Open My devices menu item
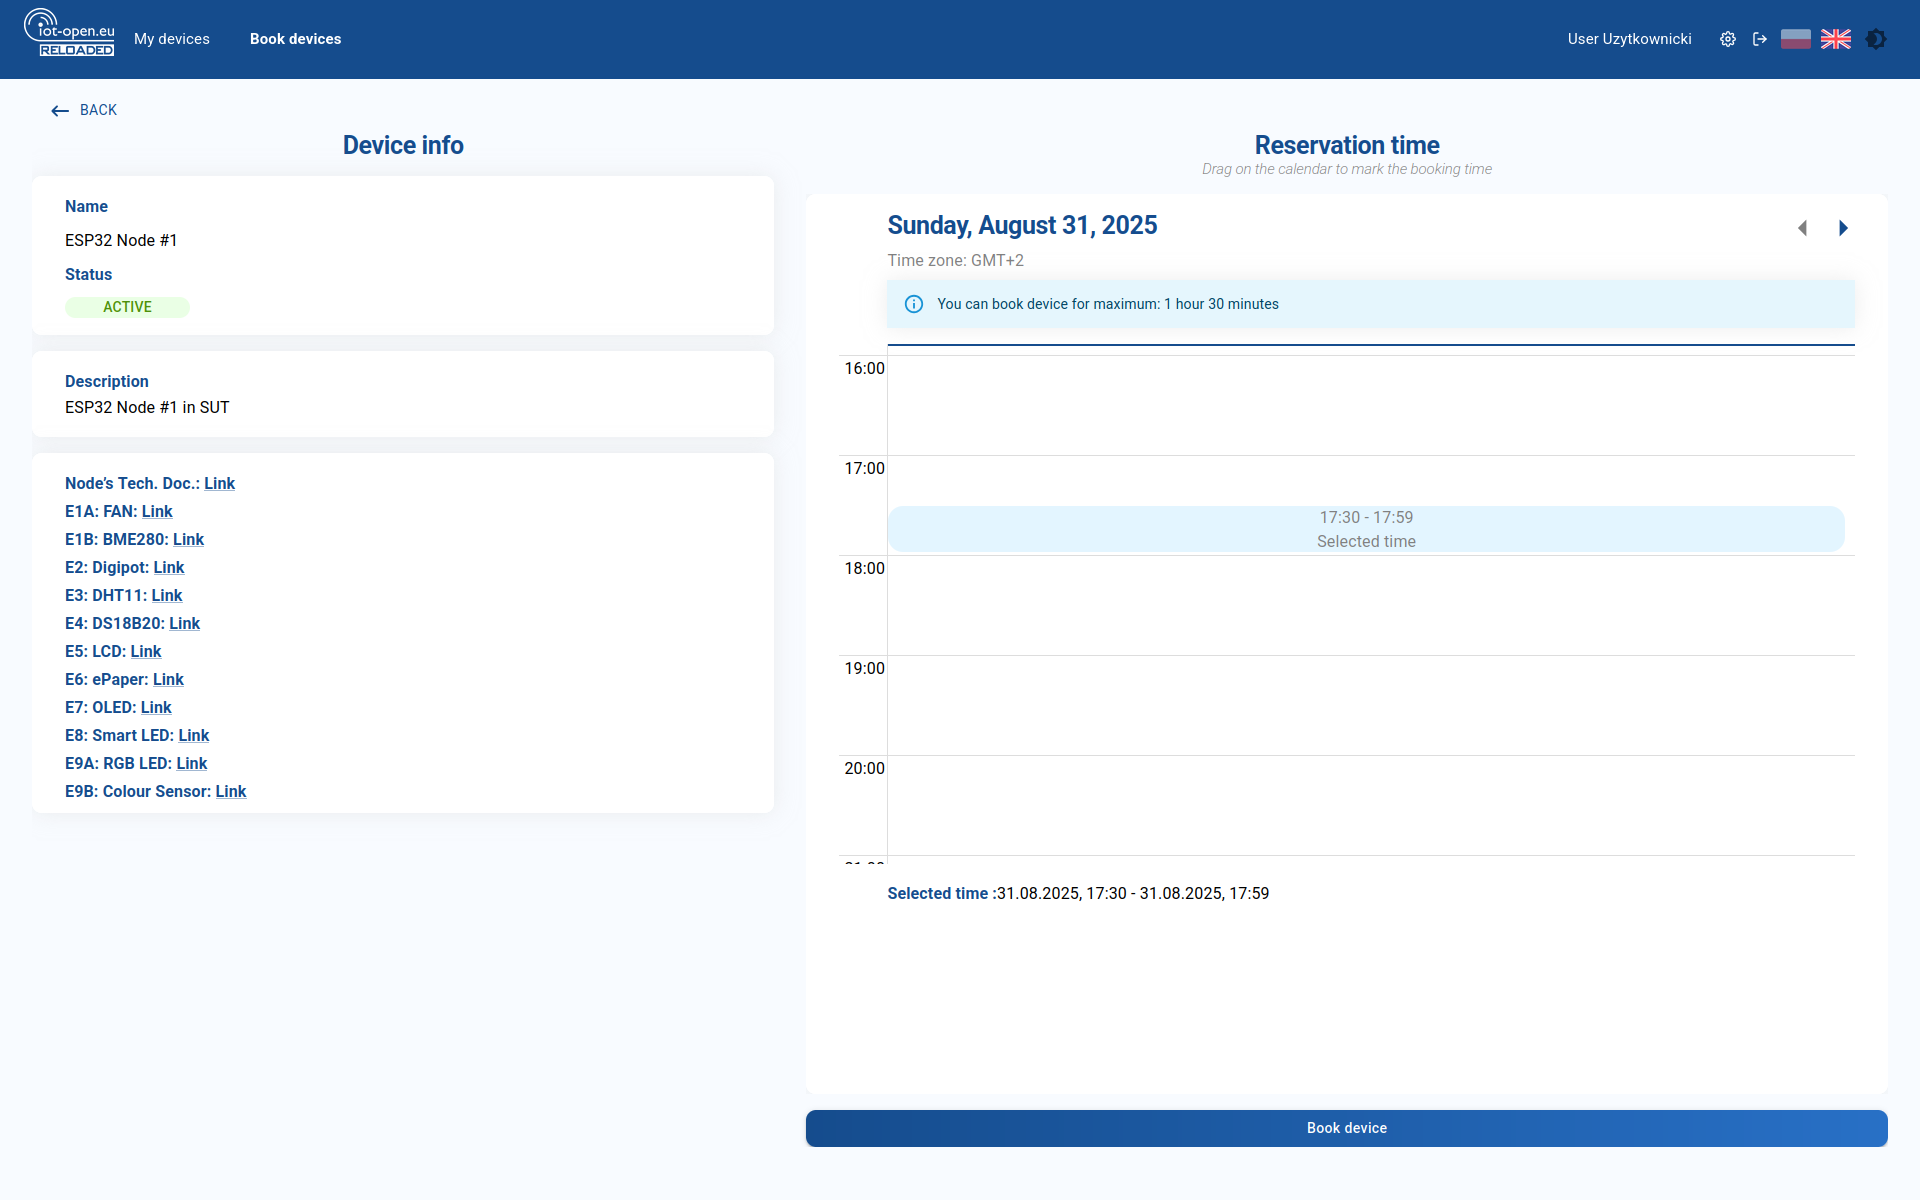 click(172, 39)
